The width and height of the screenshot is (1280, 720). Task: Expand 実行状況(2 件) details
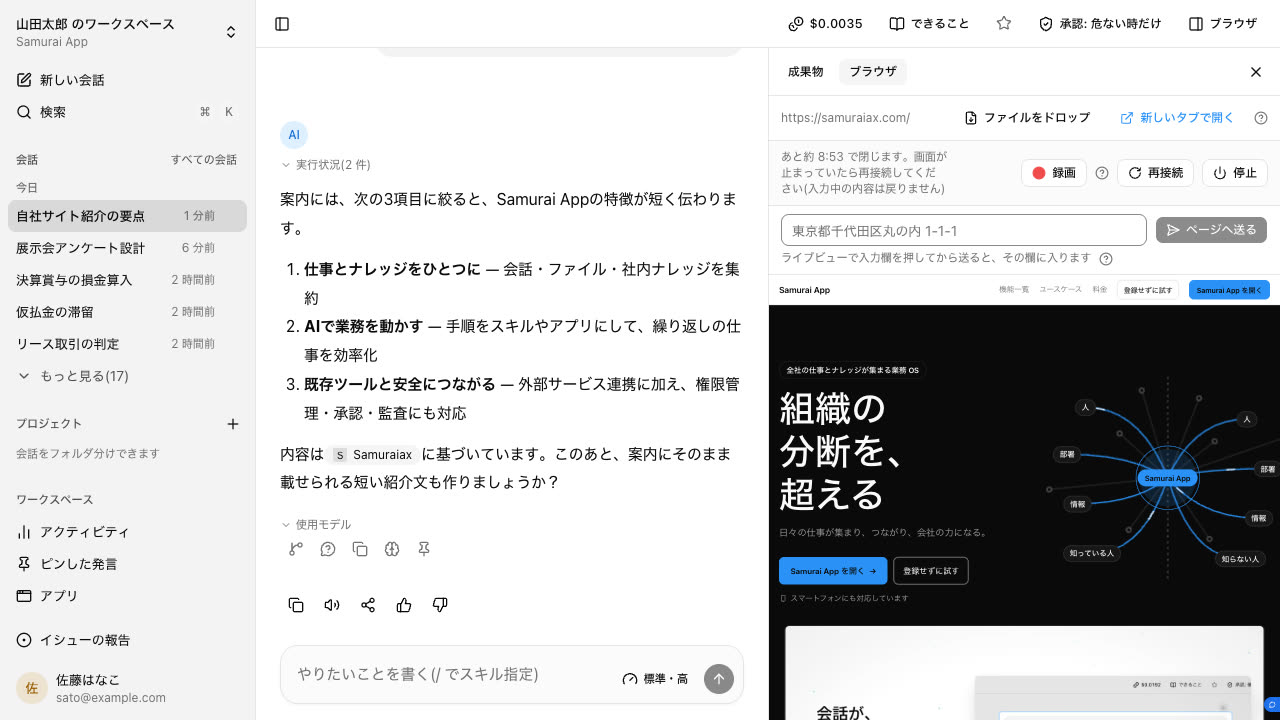coord(326,165)
